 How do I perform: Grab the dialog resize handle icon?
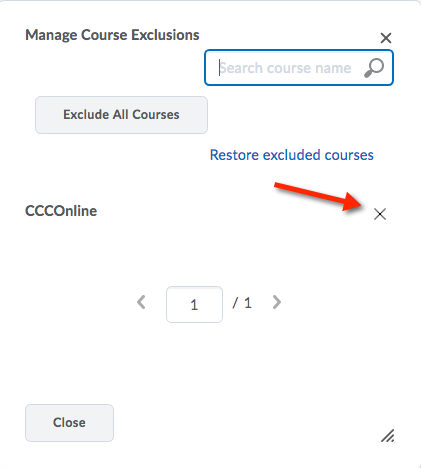click(388, 436)
